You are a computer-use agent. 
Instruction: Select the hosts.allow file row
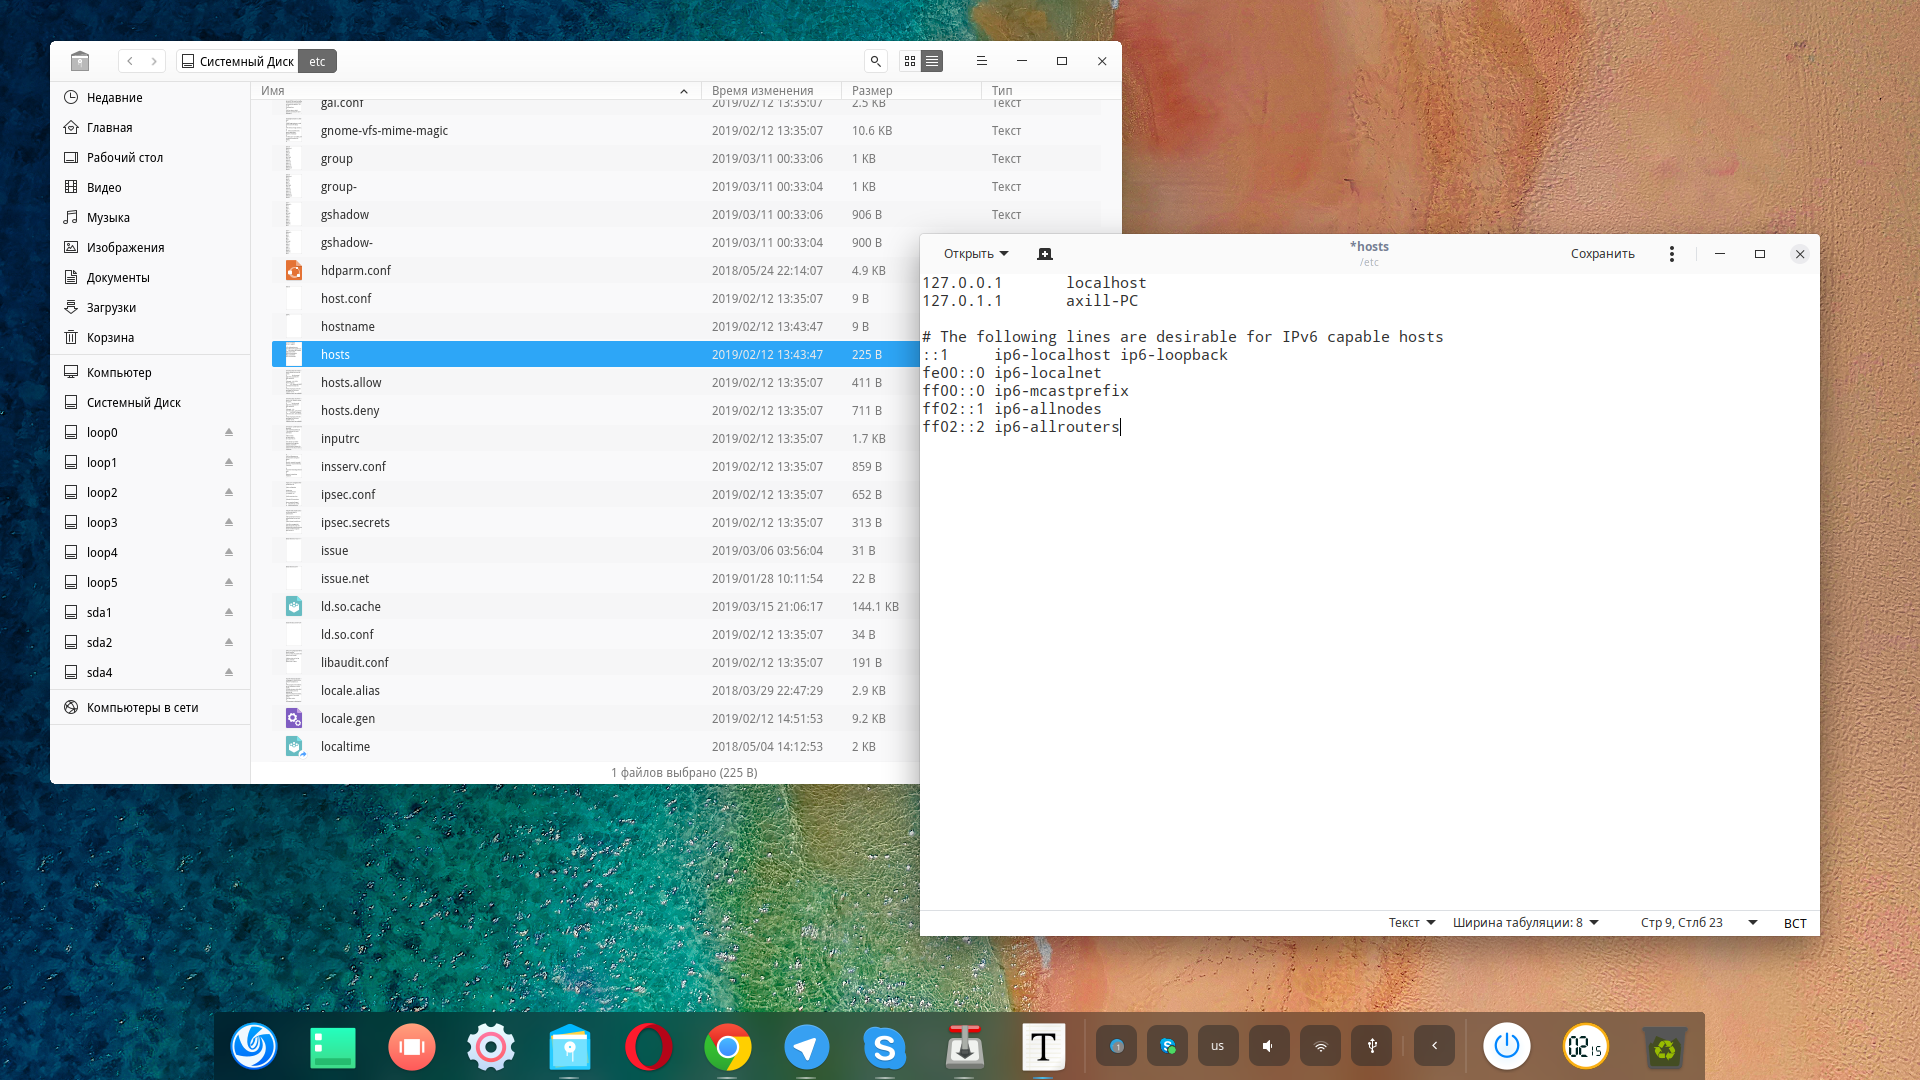pyautogui.click(x=351, y=382)
